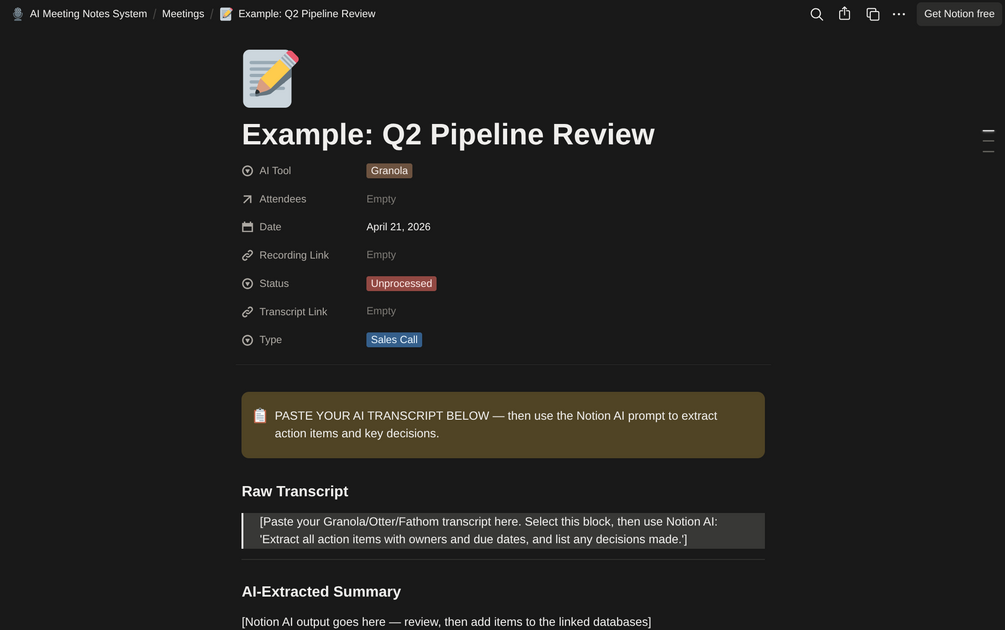Click the microphone workspace icon in breadcrumb

(x=18, y=14)
